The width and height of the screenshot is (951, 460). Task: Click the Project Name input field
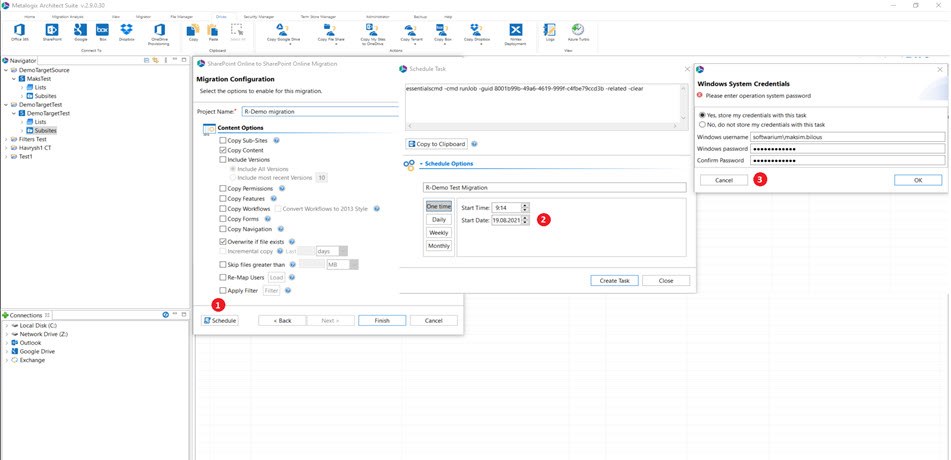[320, 112]
